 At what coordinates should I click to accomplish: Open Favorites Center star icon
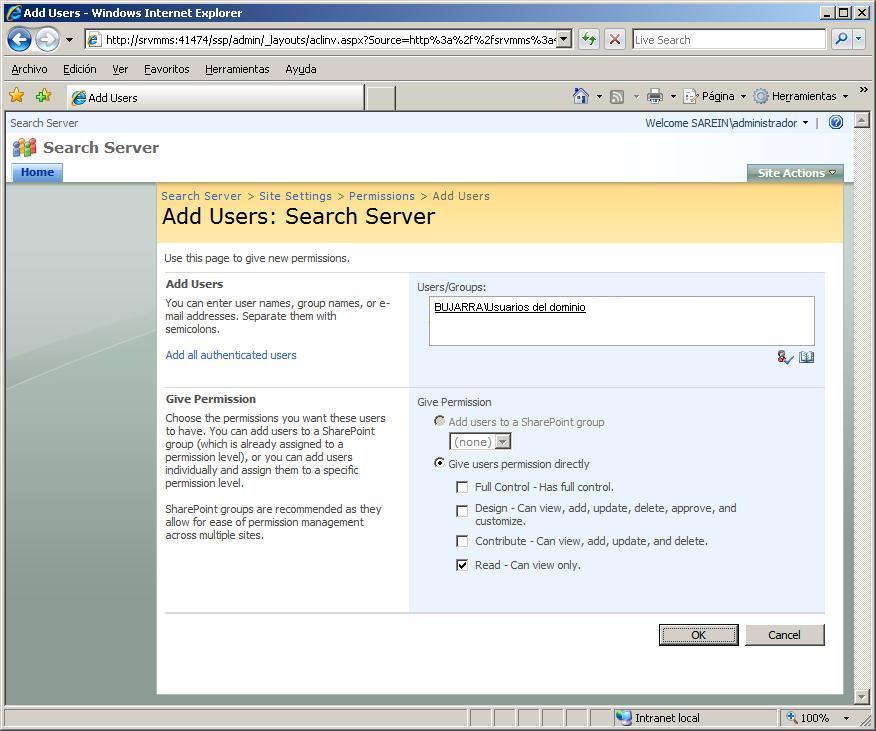(17, 96)
